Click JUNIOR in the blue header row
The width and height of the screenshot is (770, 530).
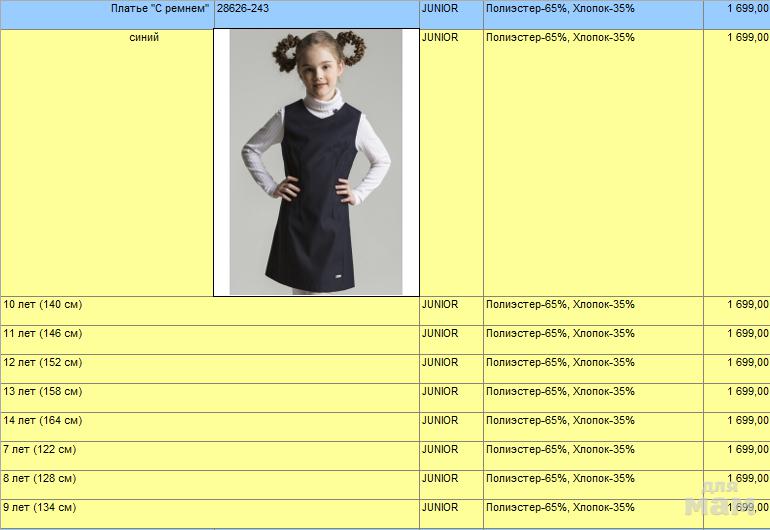click(440, 9)
